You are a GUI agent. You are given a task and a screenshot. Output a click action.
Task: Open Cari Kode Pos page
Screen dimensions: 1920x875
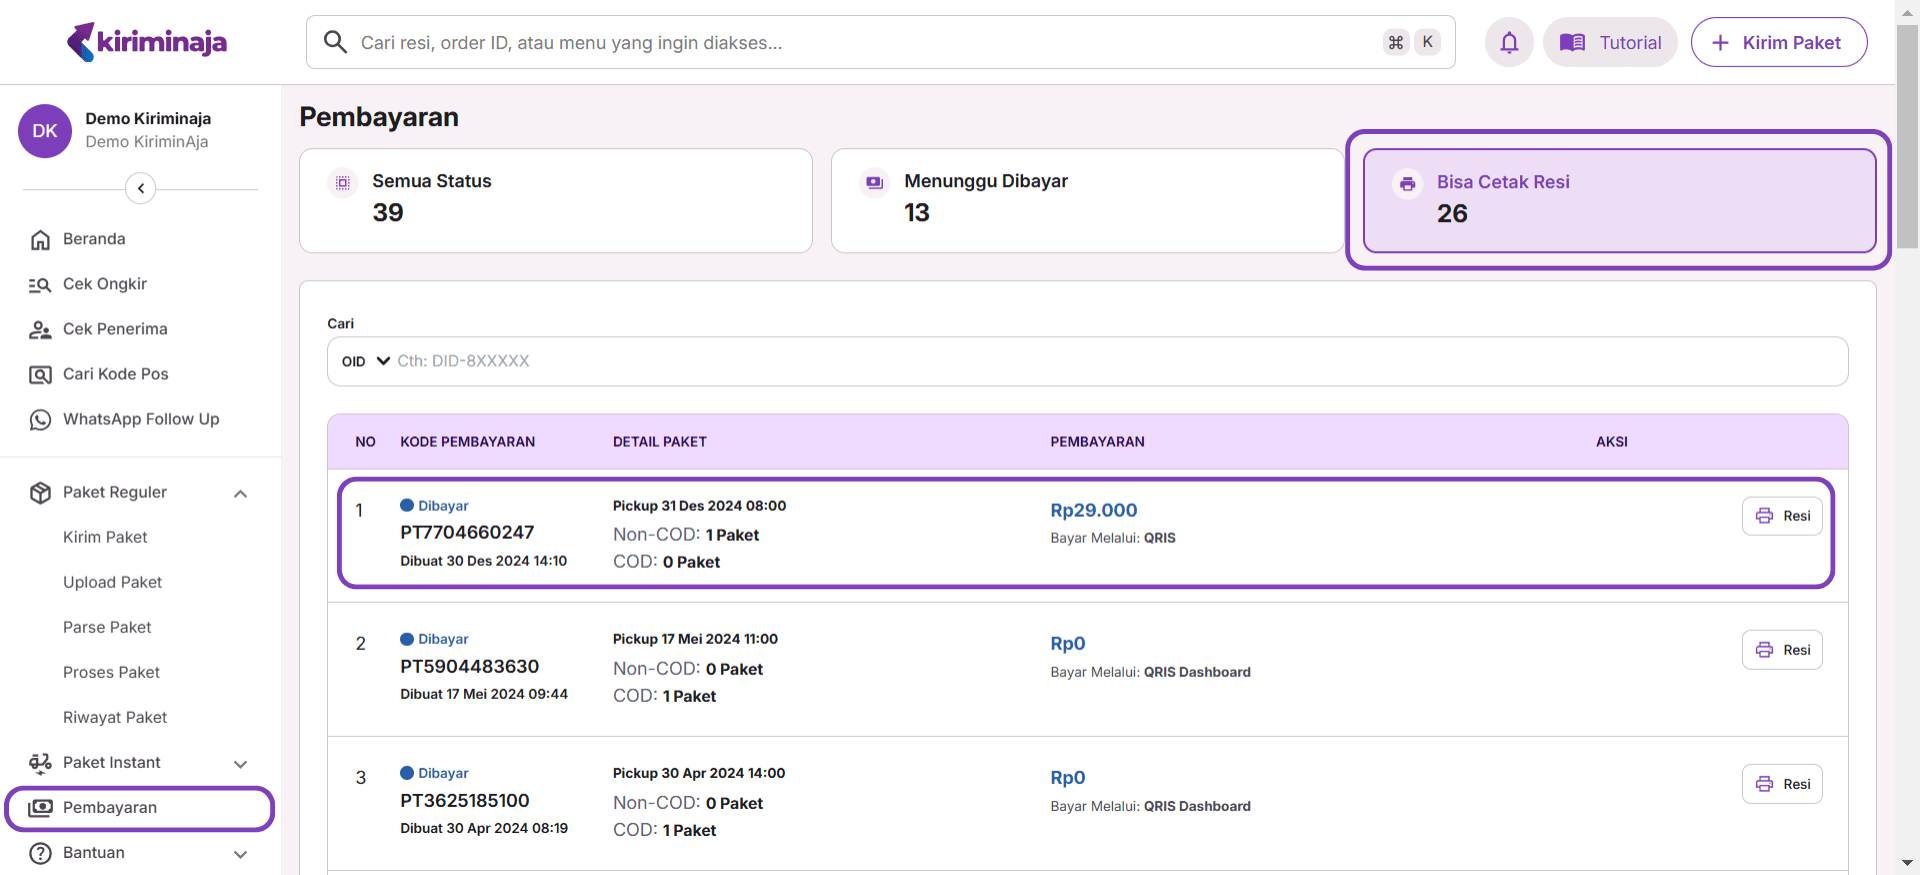coord(115,374)
